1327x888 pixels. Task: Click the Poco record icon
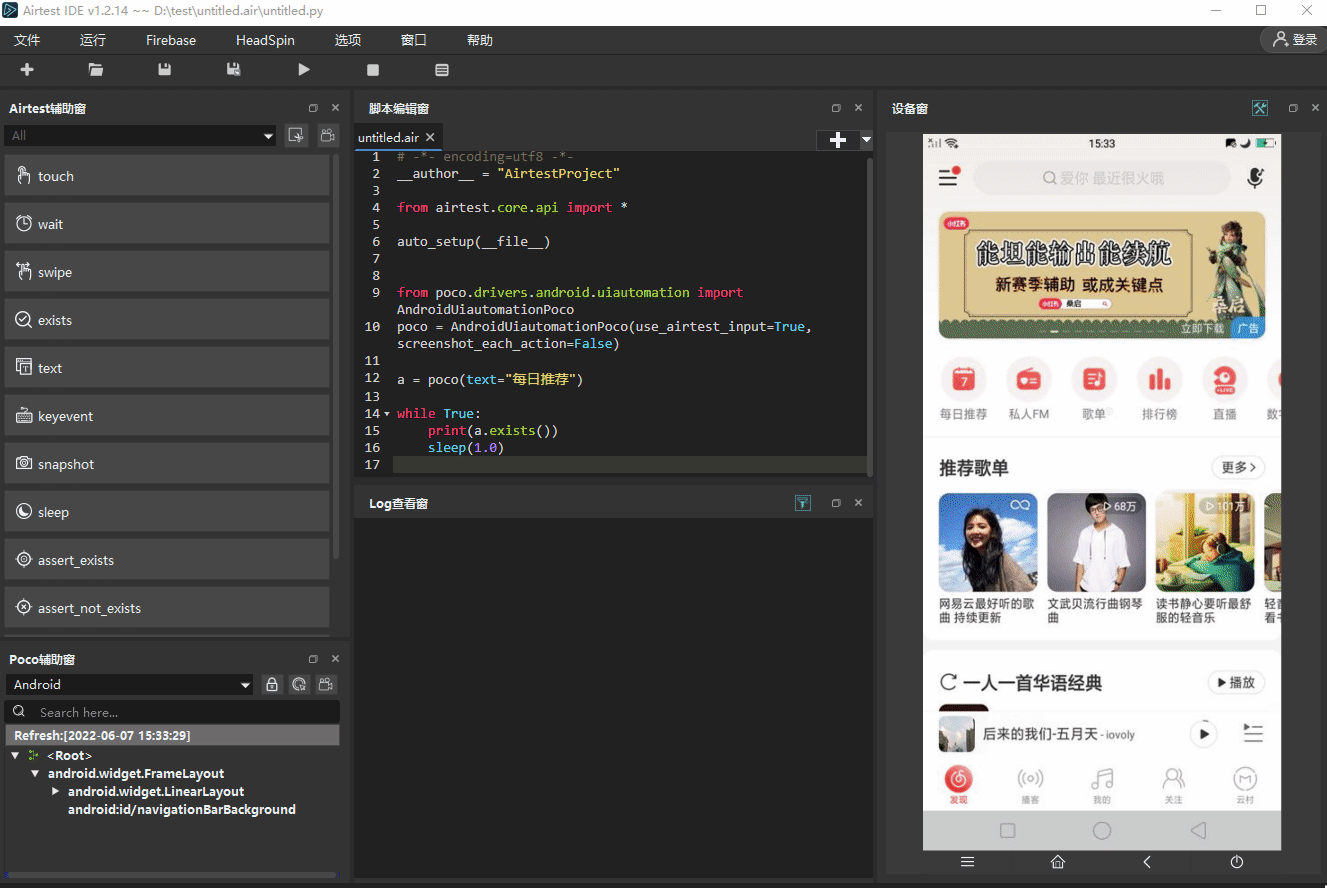[x=326, y=685]
